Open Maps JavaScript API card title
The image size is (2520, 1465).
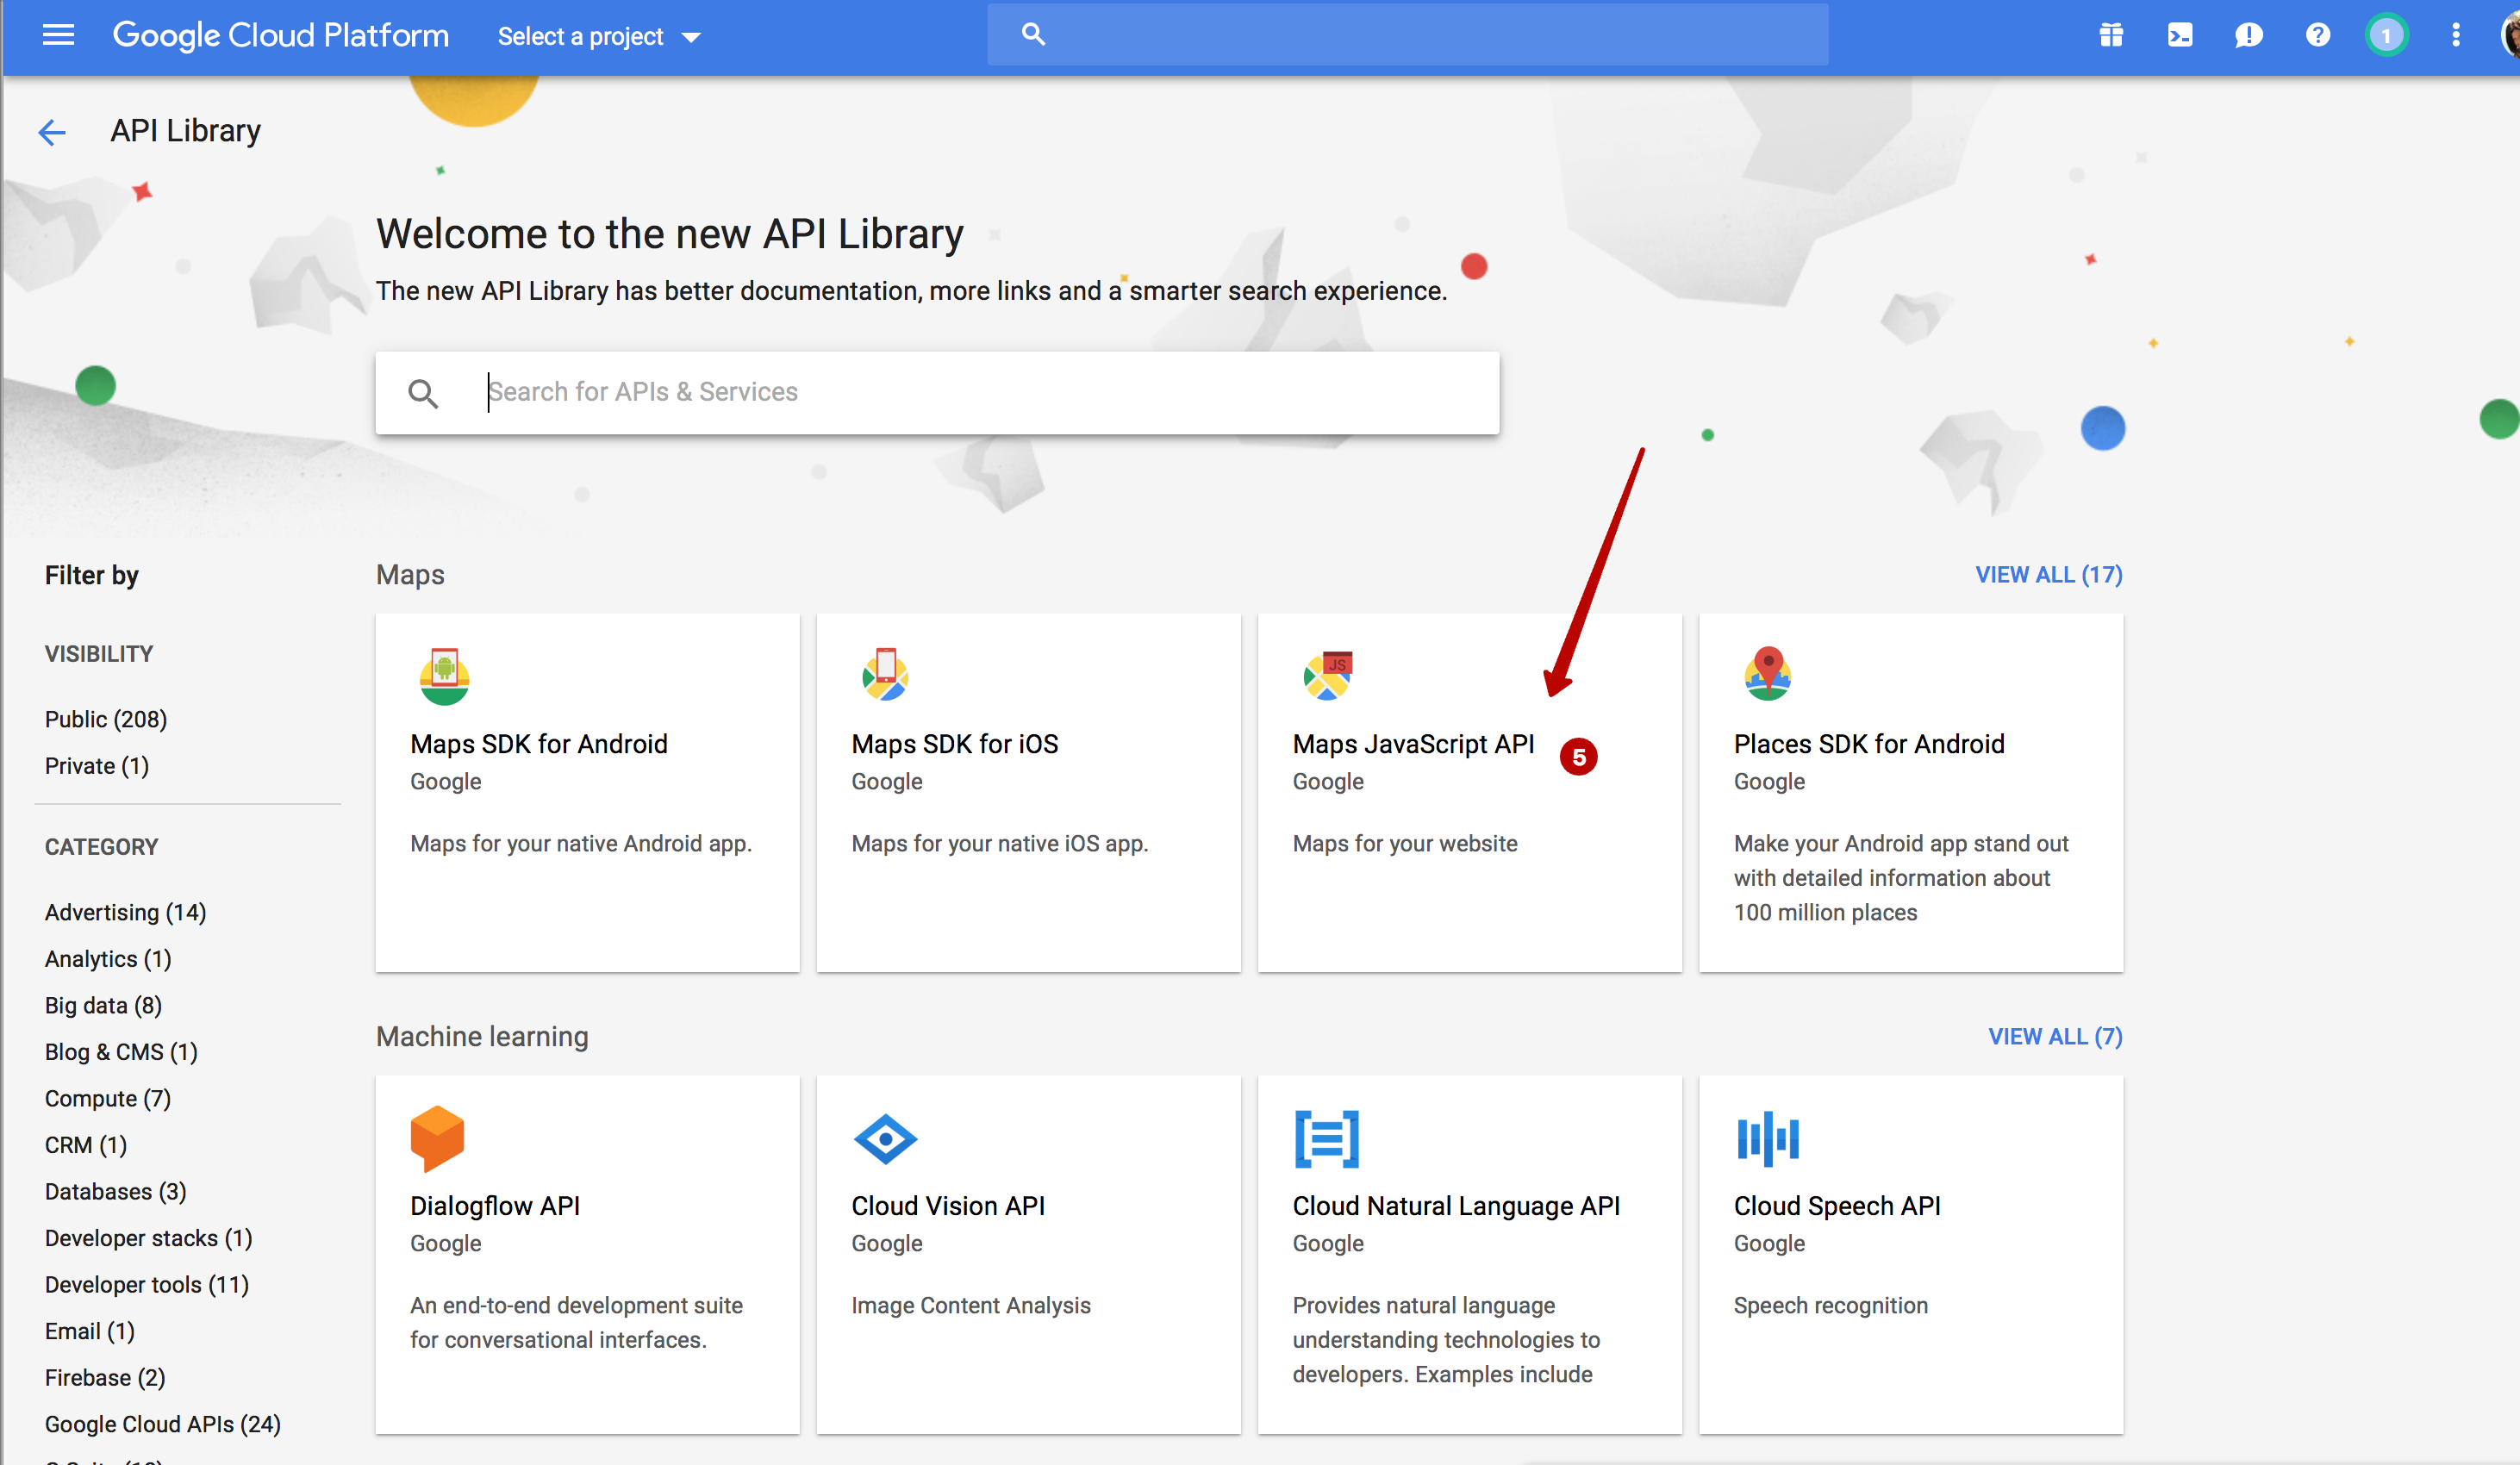(x=1413, y=744)
